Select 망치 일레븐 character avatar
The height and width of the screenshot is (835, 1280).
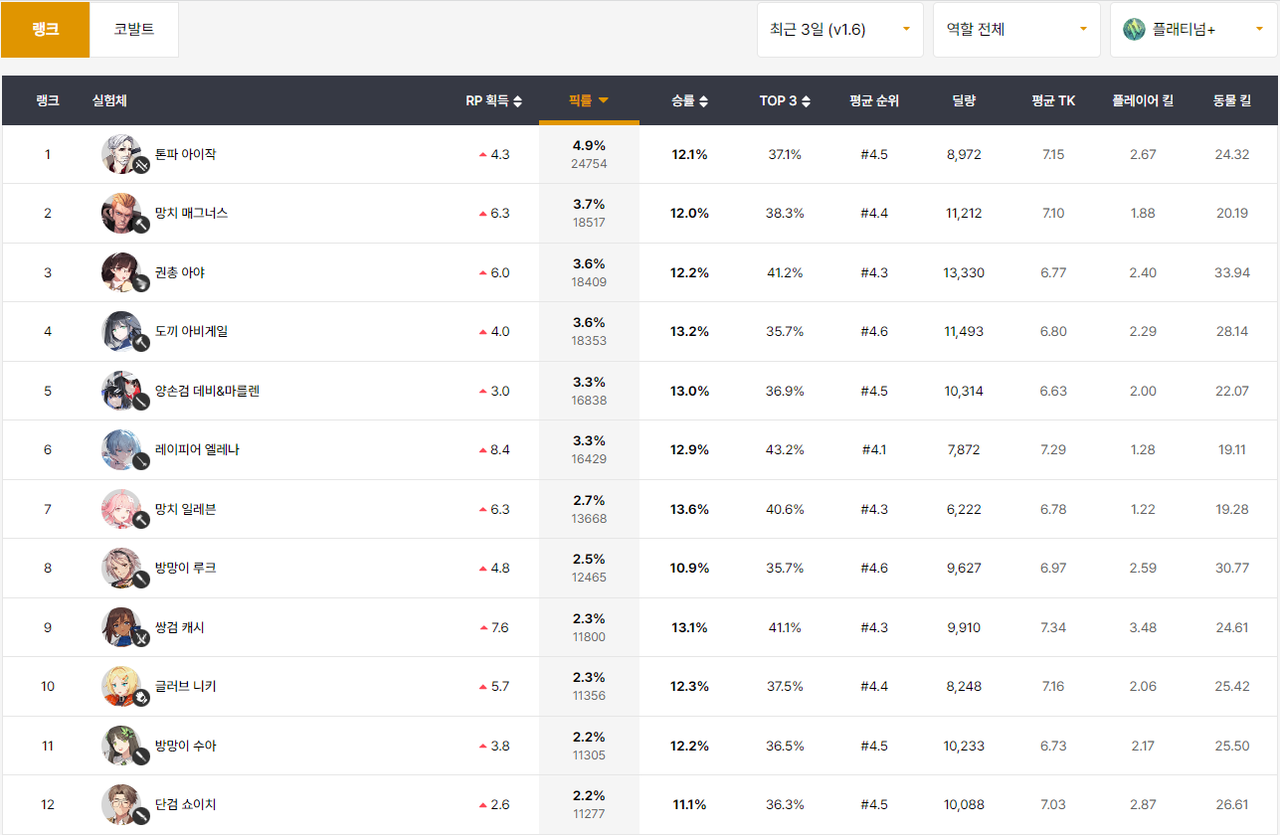click(123, 509)
